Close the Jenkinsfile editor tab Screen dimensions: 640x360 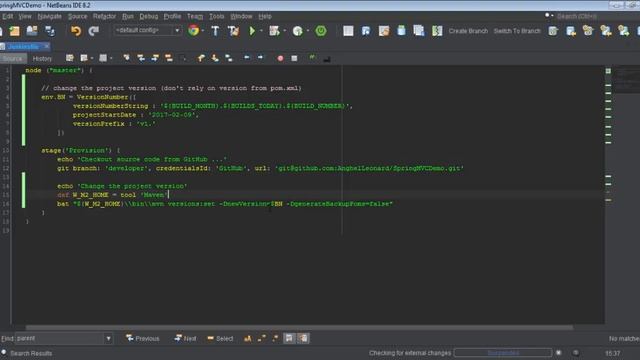pyautogui.click(x=47, y=47)
